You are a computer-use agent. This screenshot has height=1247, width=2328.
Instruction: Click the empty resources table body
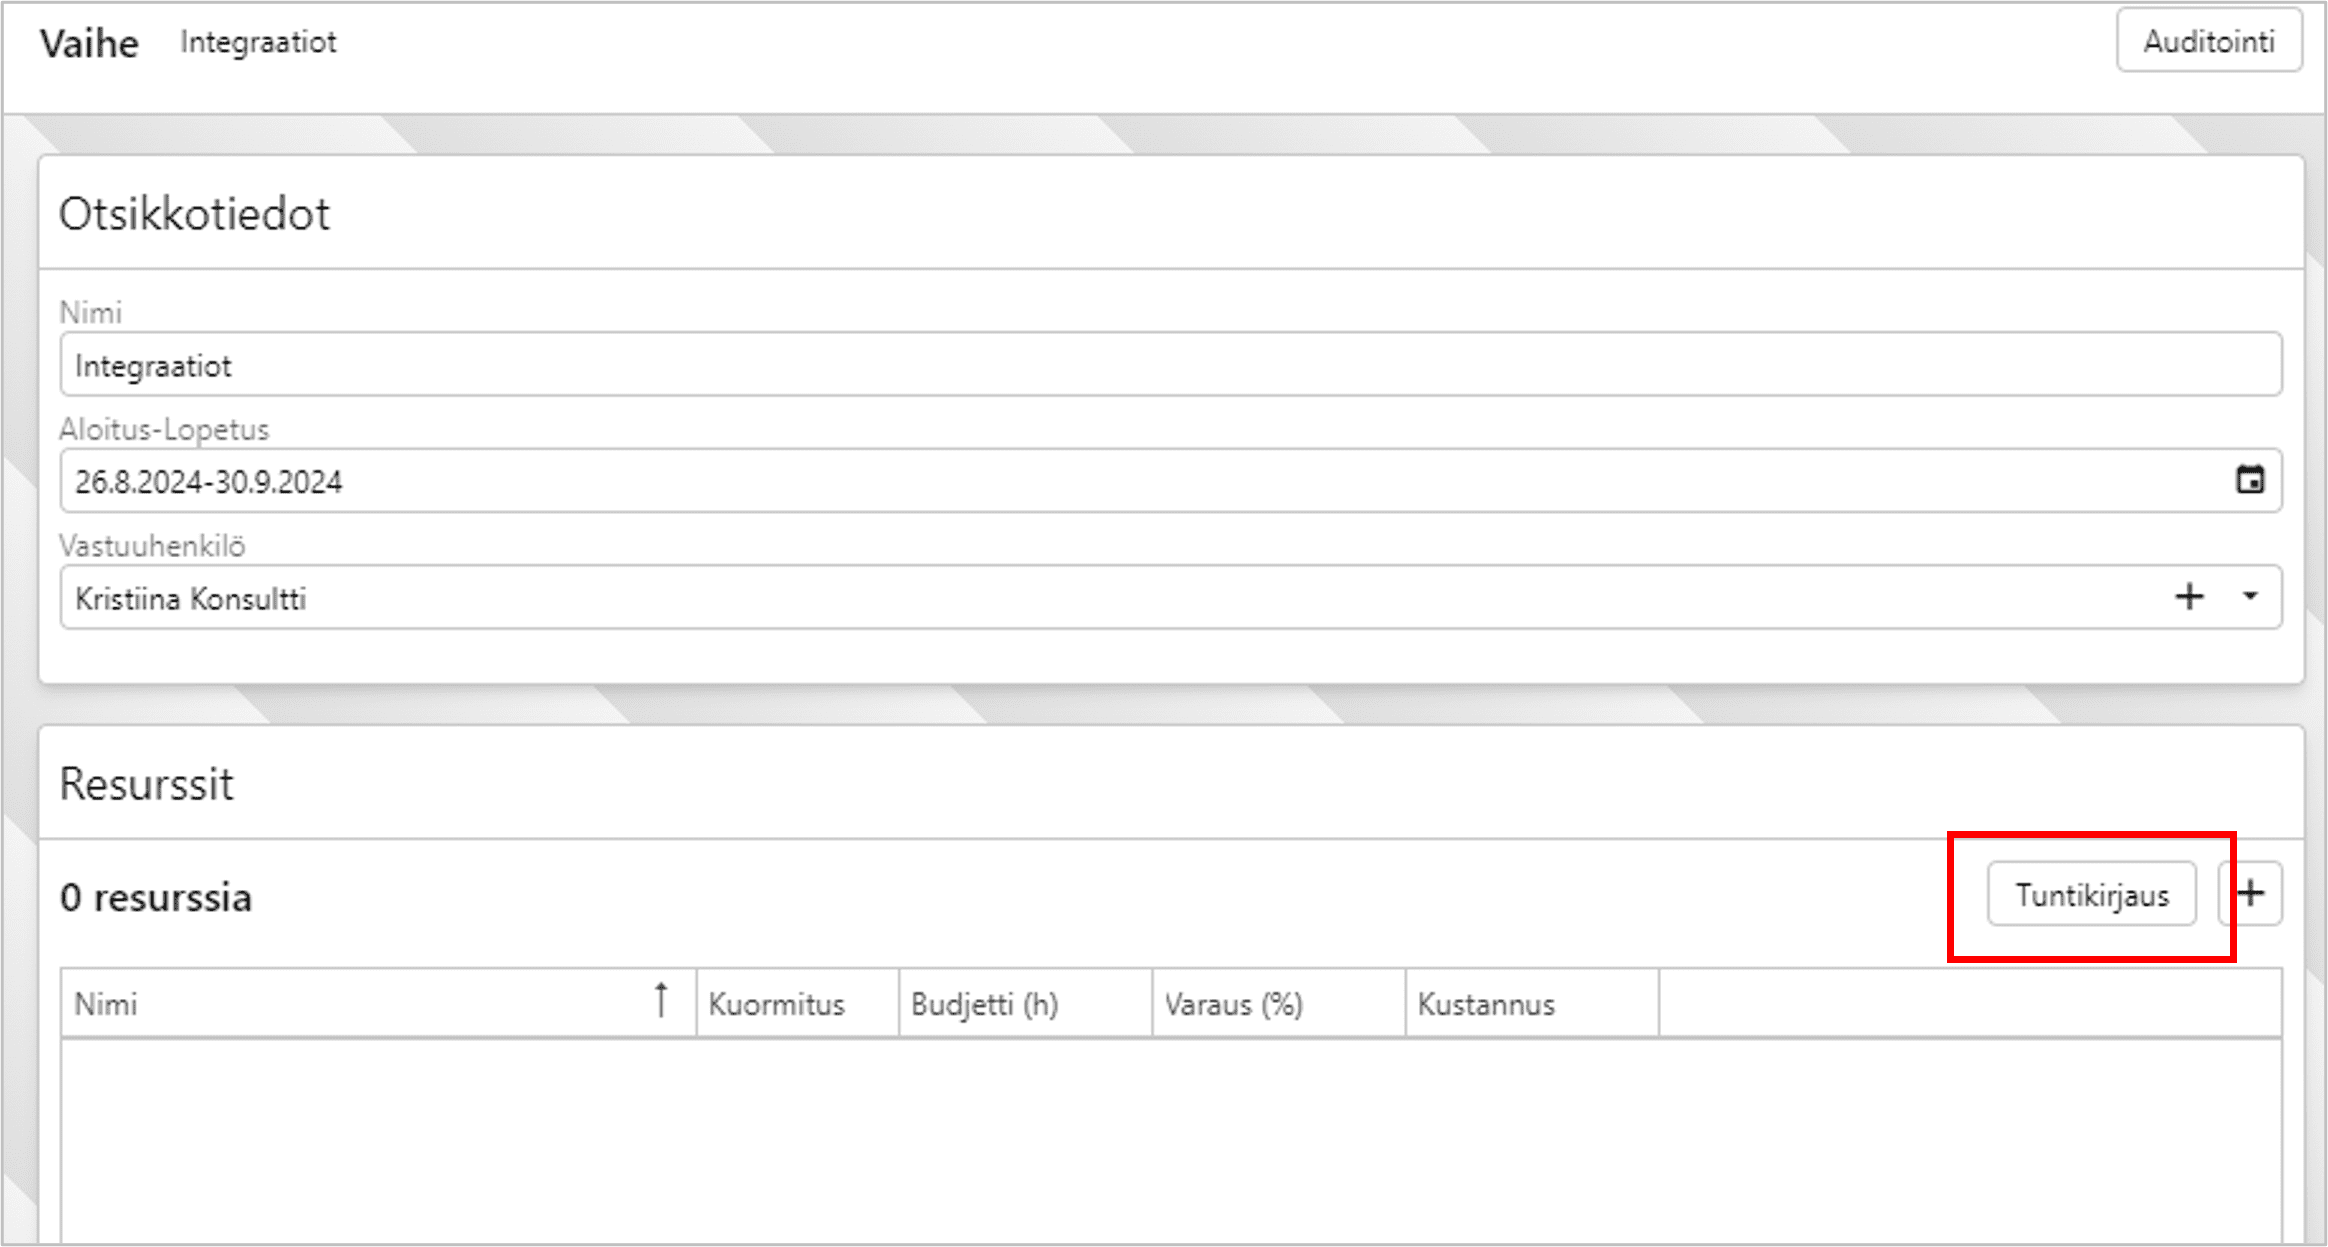(x=1170, y=1140)
